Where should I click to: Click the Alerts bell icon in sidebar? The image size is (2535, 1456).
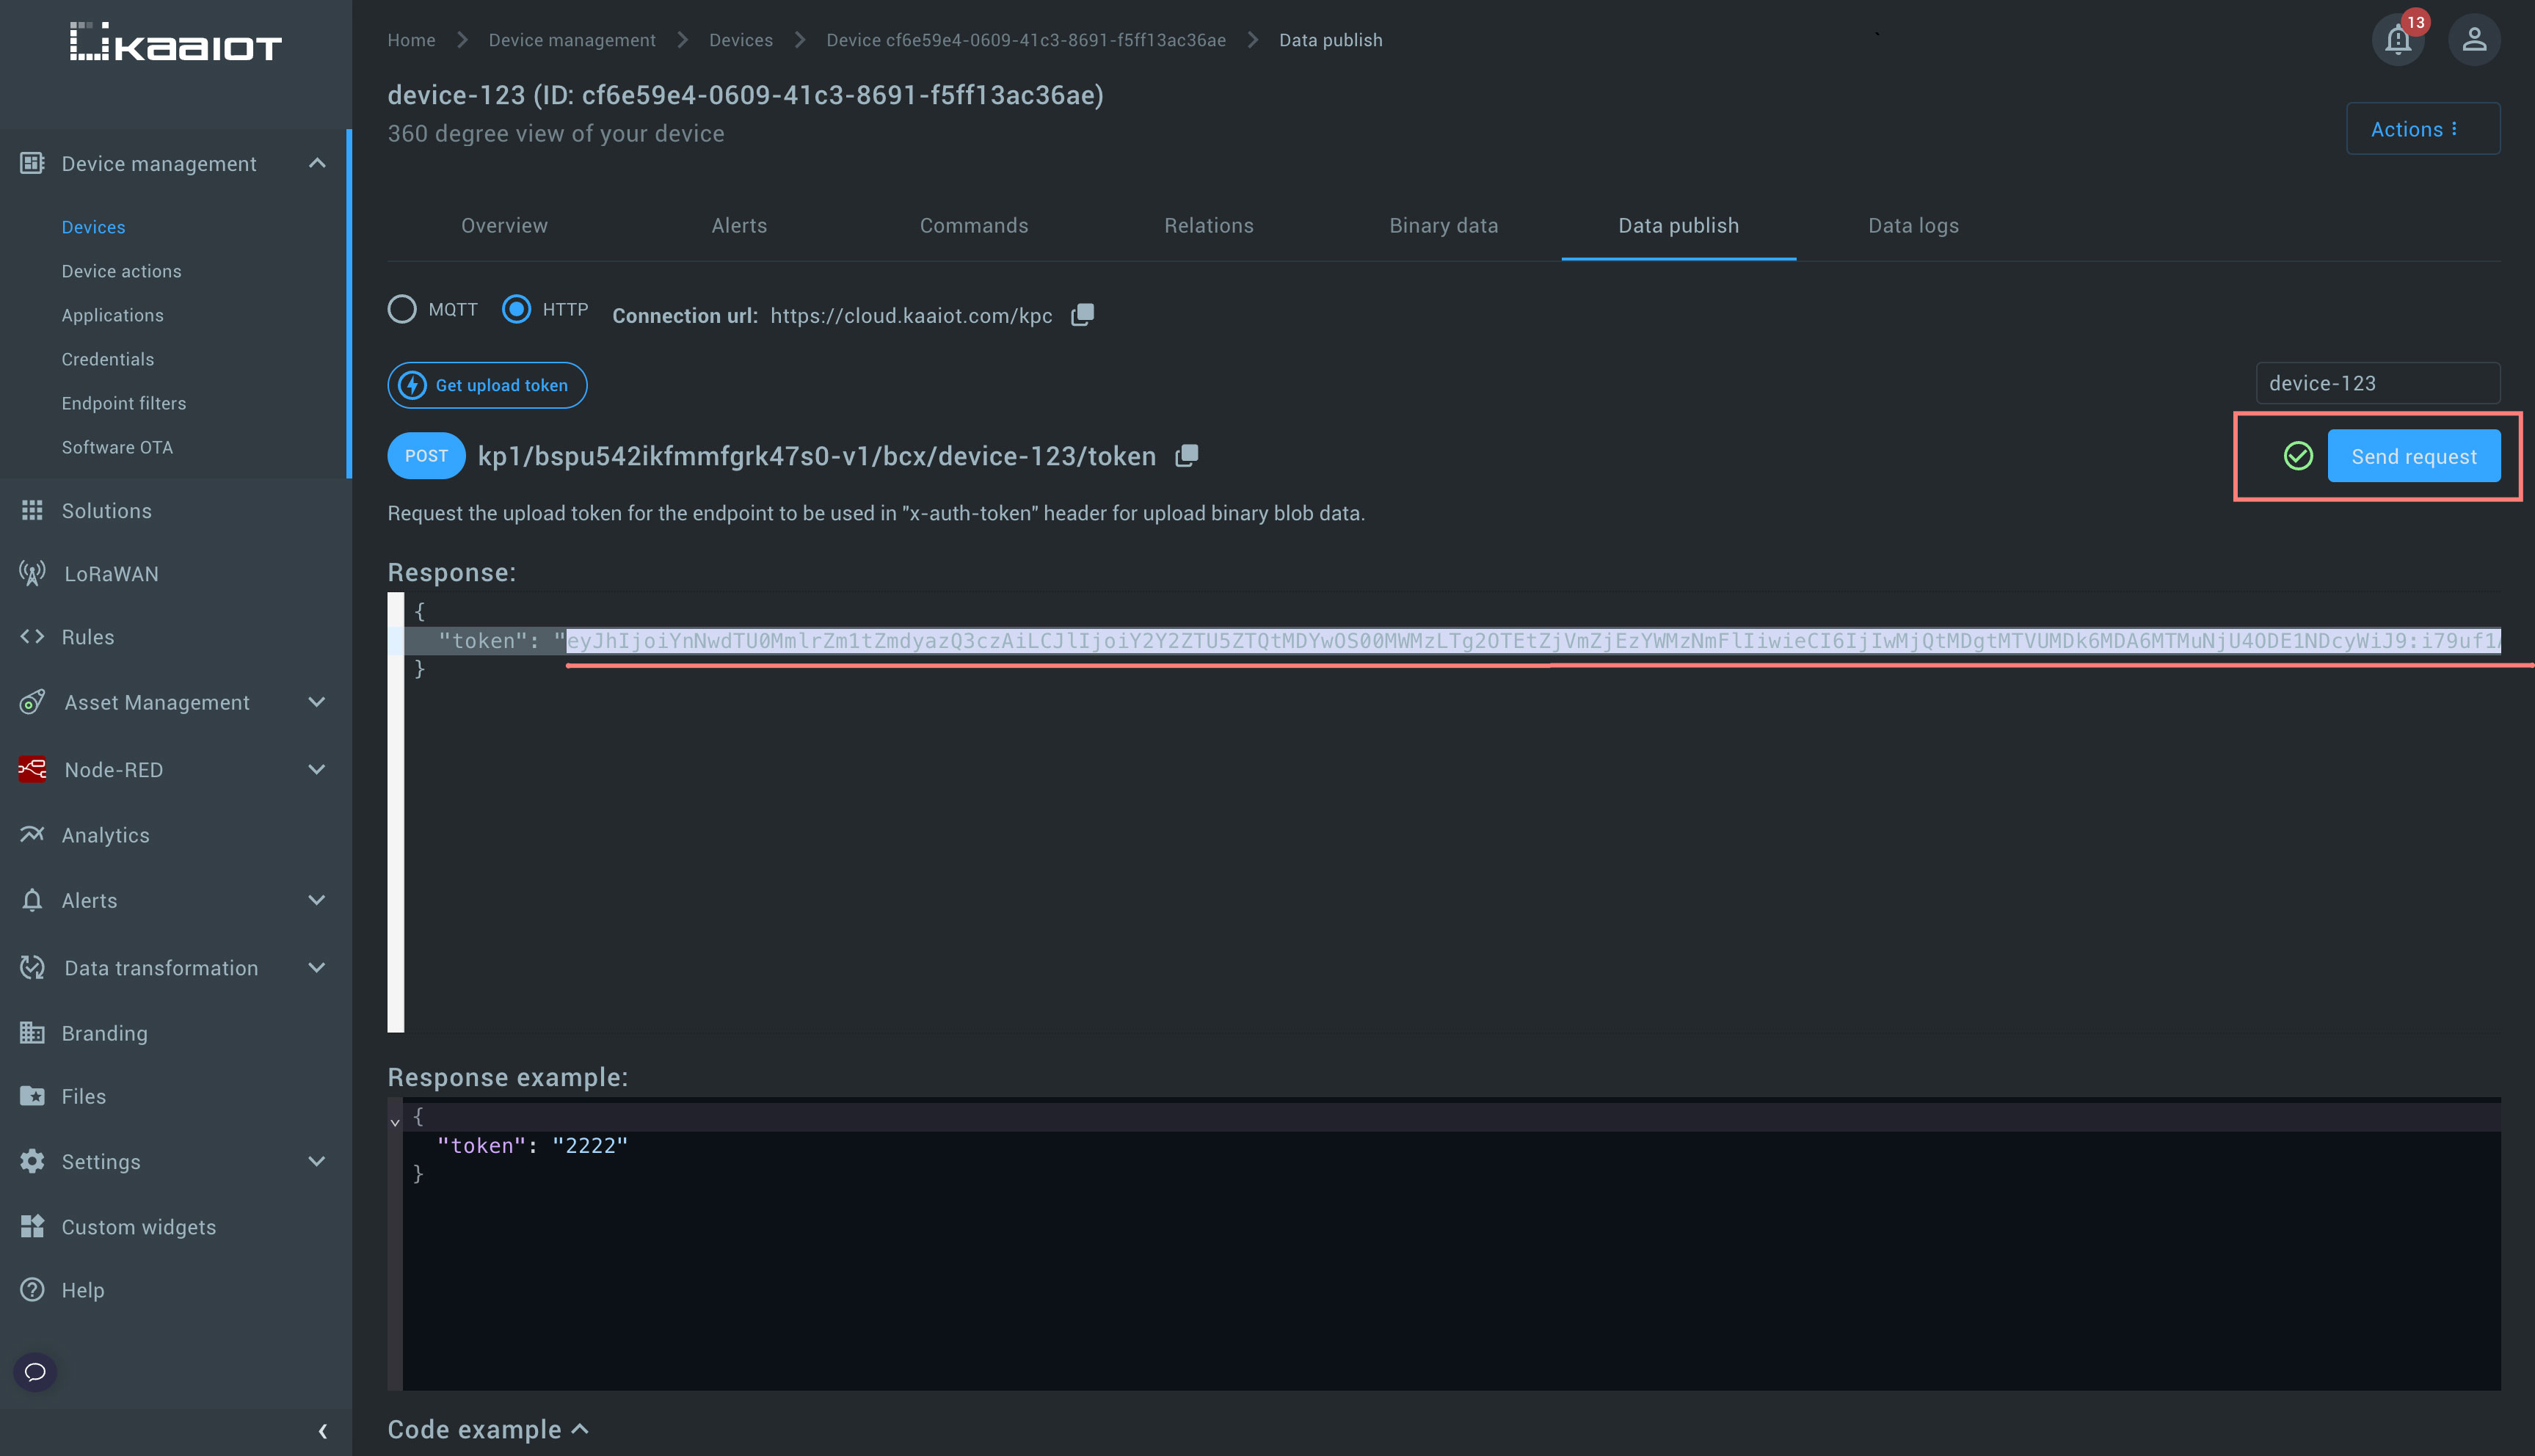click(x=32, y=900)
